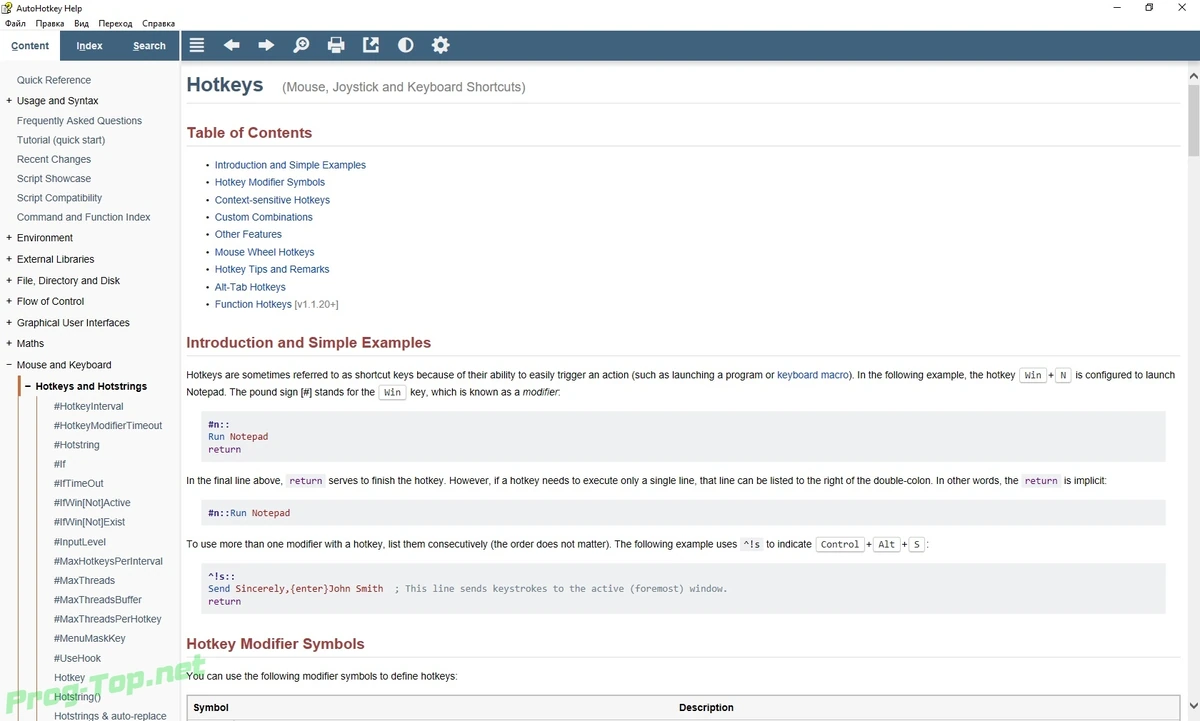The image size is (1200, 721).
Task: Select #MaxThreadsBuffer entry
Action: tap(98, 600)
